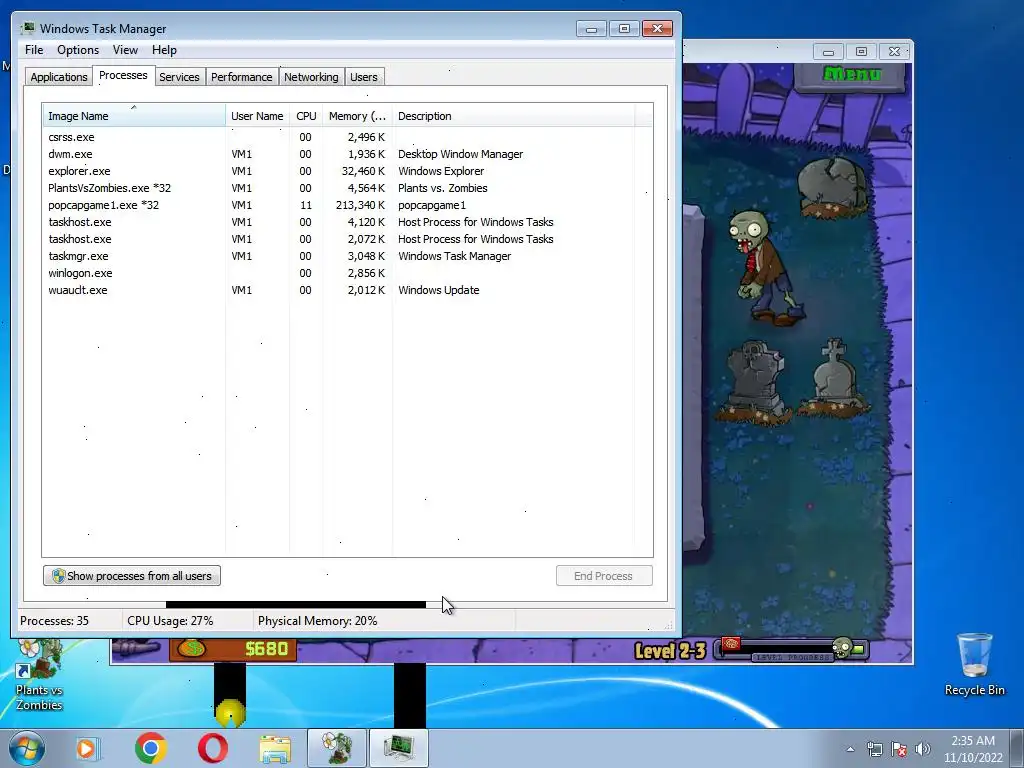Open the Recycle Bin desktop icon
The width and height of the screenshot is (1024, 768).
point(974,665)
